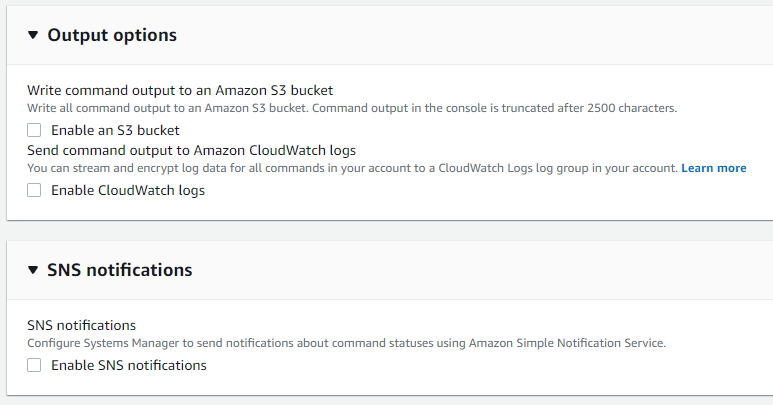Check the Enable SNS notifications box
Viewport: 773px width, 405px height.
[34, 365]
